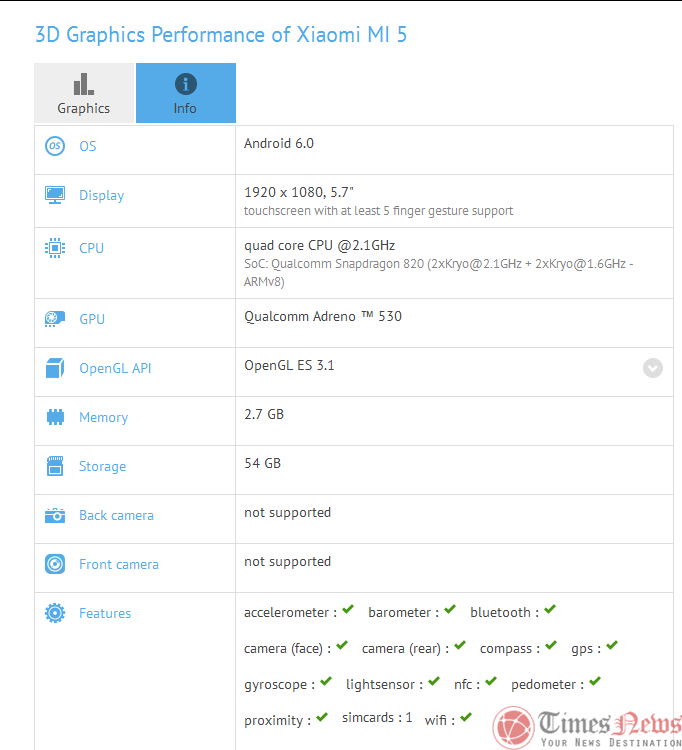Select the Info tab

click(x=185, y=93)
